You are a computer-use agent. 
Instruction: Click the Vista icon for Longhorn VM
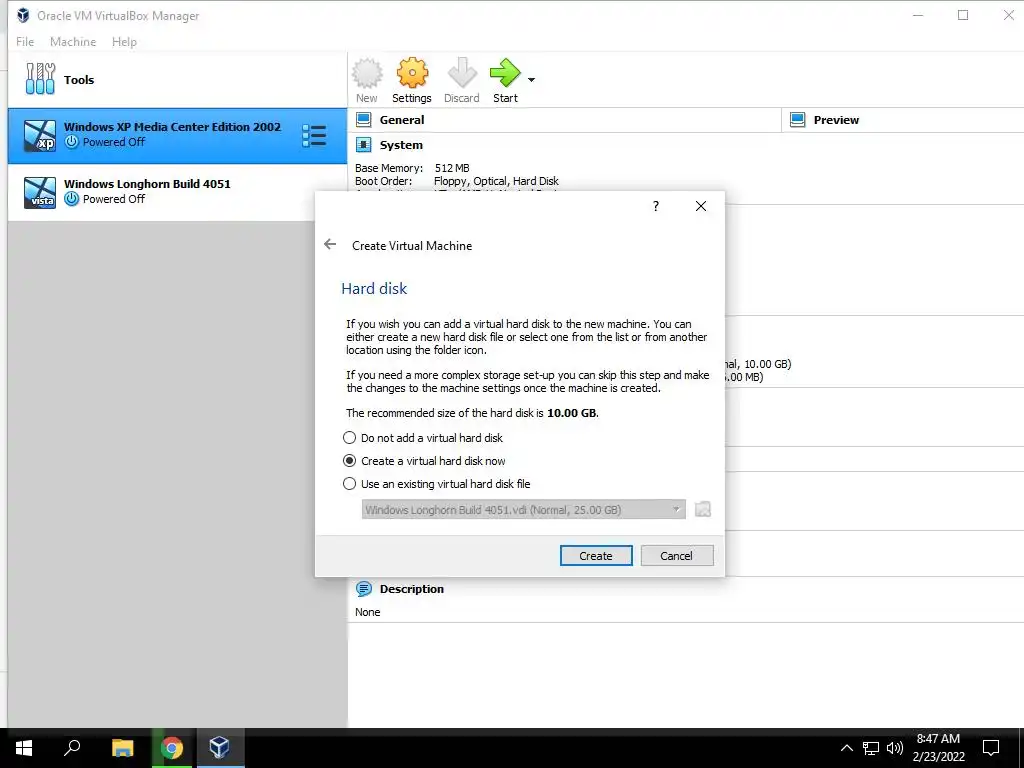(x=40, y=193)
